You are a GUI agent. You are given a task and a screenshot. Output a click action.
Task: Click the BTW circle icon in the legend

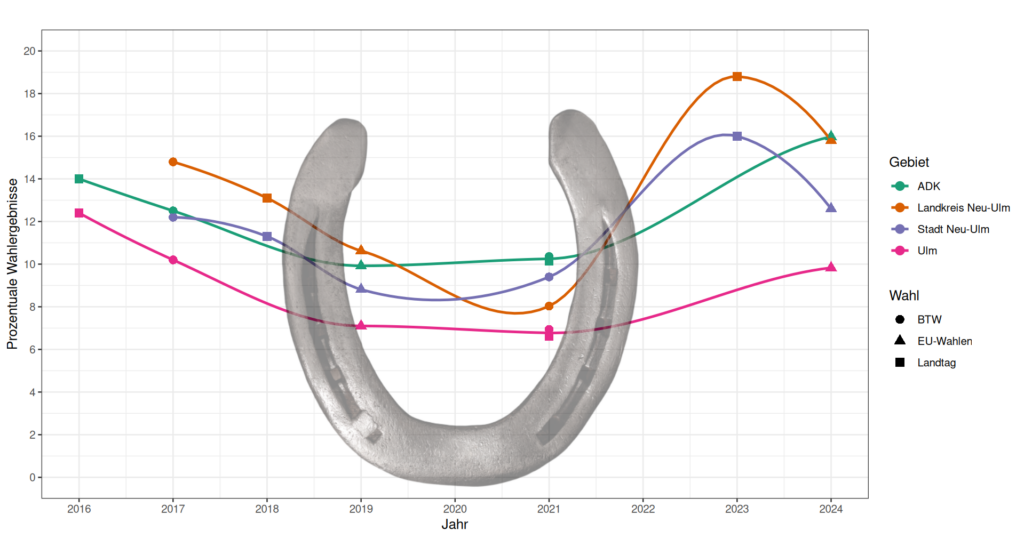click(x=900, y=319)
